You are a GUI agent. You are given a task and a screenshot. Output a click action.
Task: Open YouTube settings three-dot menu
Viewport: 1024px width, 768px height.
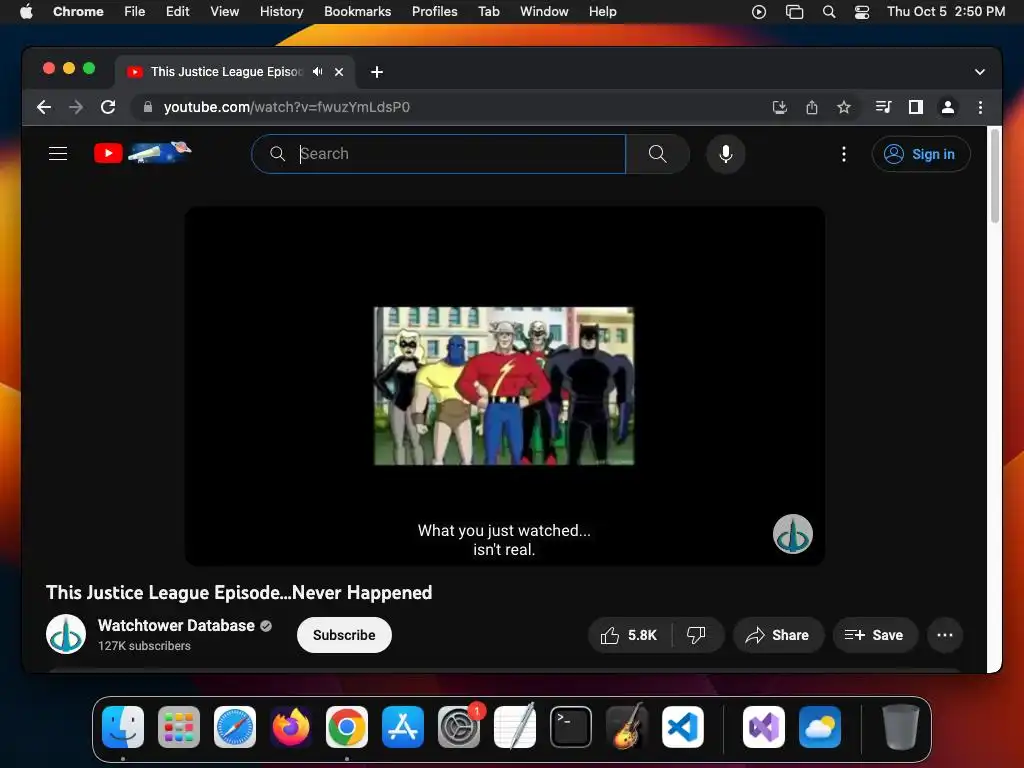point(844,153)
